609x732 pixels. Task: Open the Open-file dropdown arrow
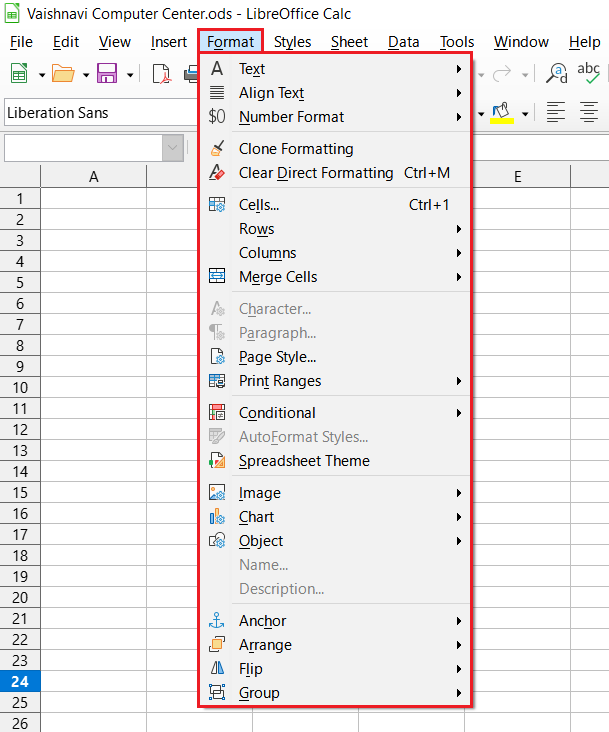[x=86, y=75]
